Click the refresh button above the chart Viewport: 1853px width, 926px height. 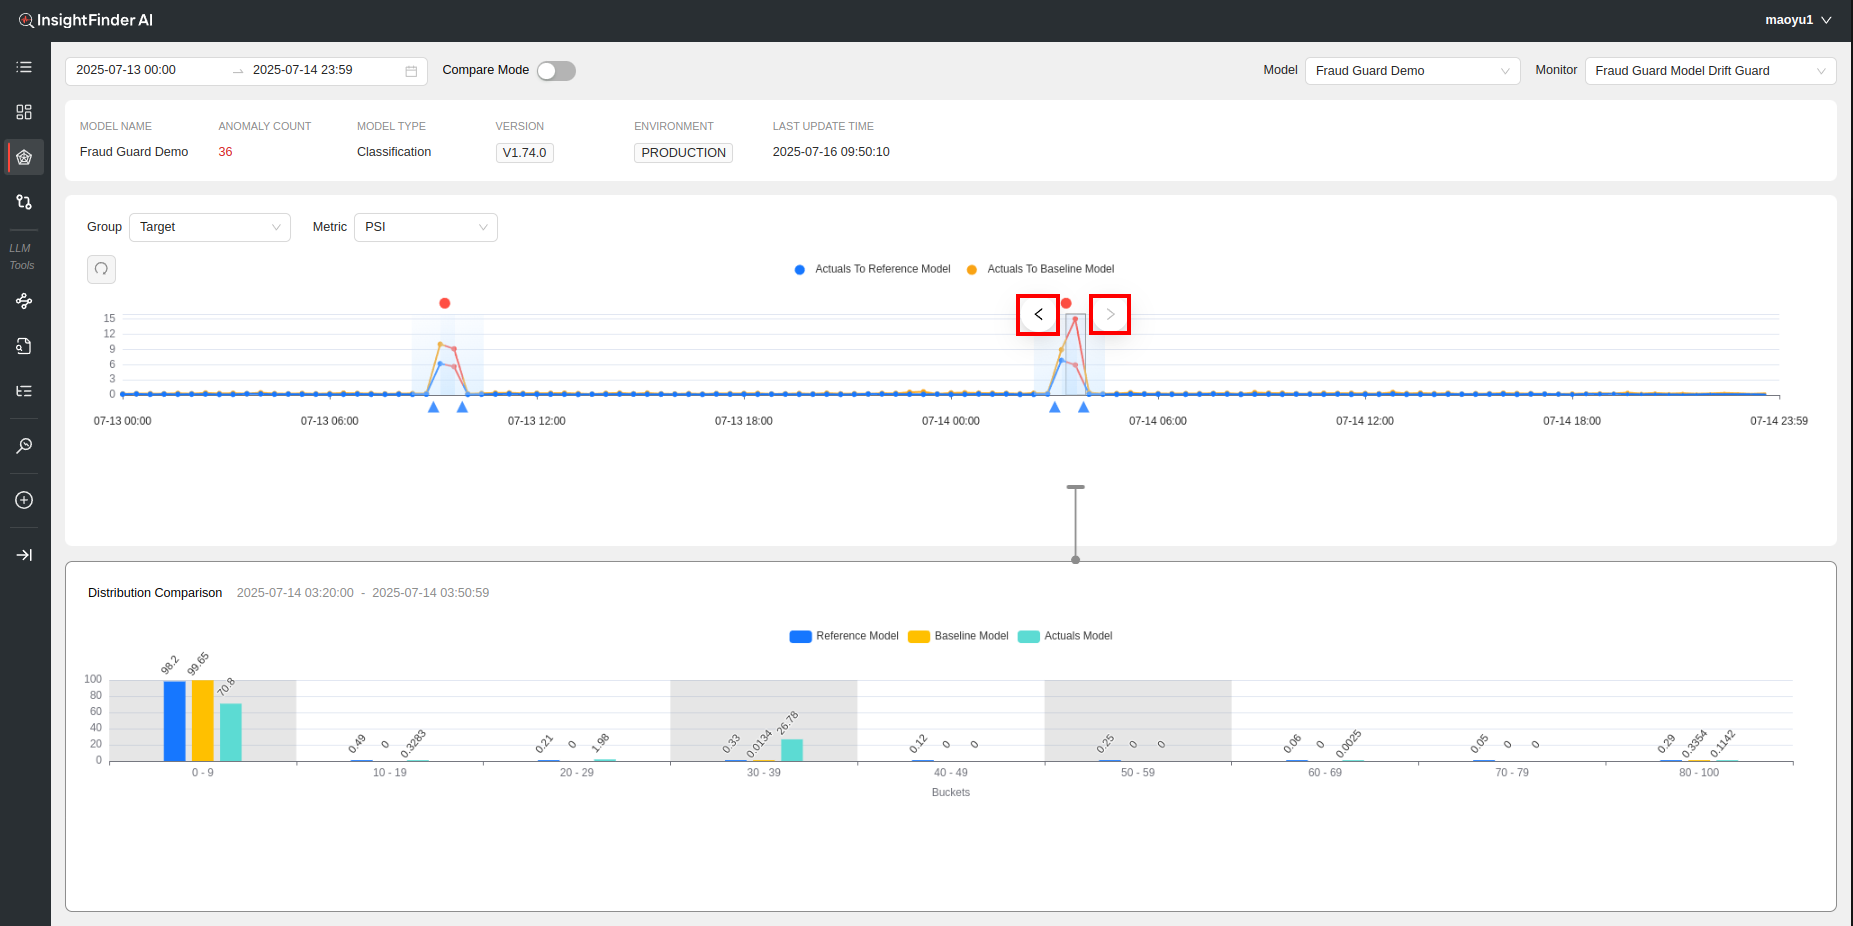coord(101,269)
